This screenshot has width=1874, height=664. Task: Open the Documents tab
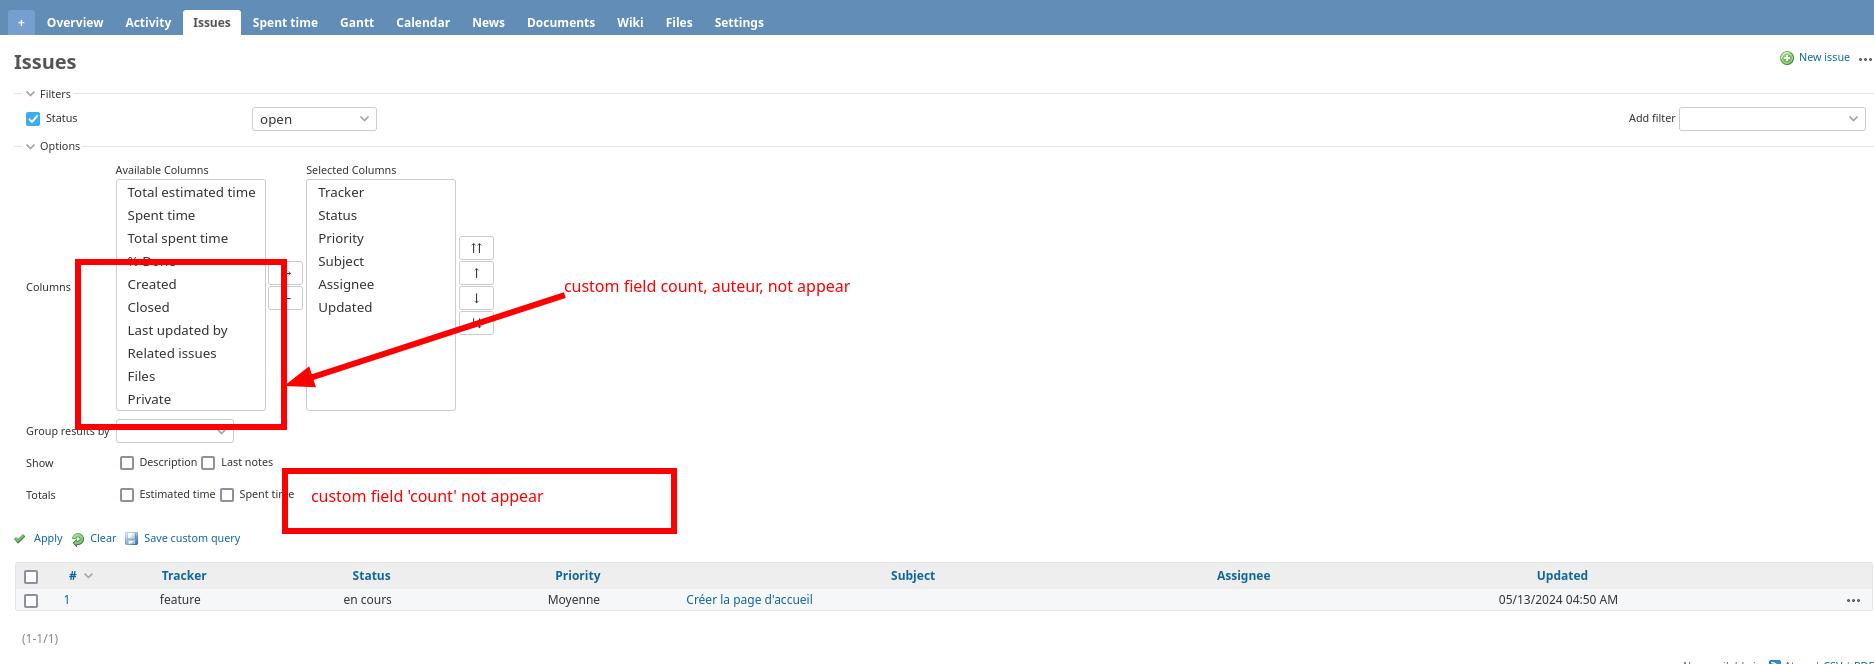tap(561, 22)
